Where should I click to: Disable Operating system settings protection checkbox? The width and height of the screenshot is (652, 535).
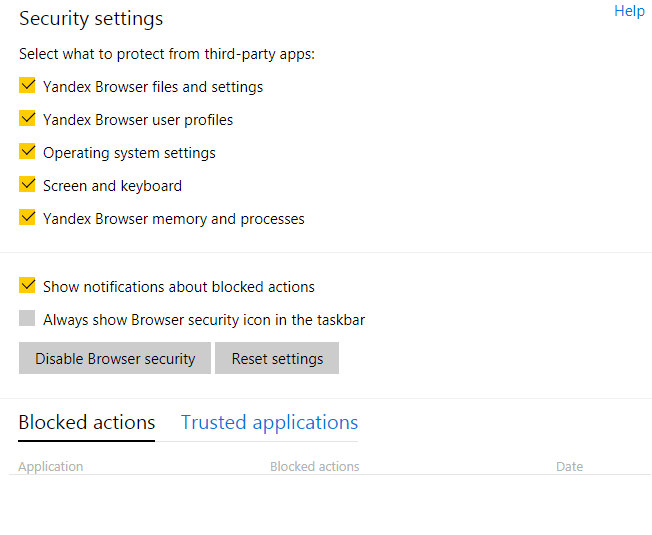(x=27, y=152)
